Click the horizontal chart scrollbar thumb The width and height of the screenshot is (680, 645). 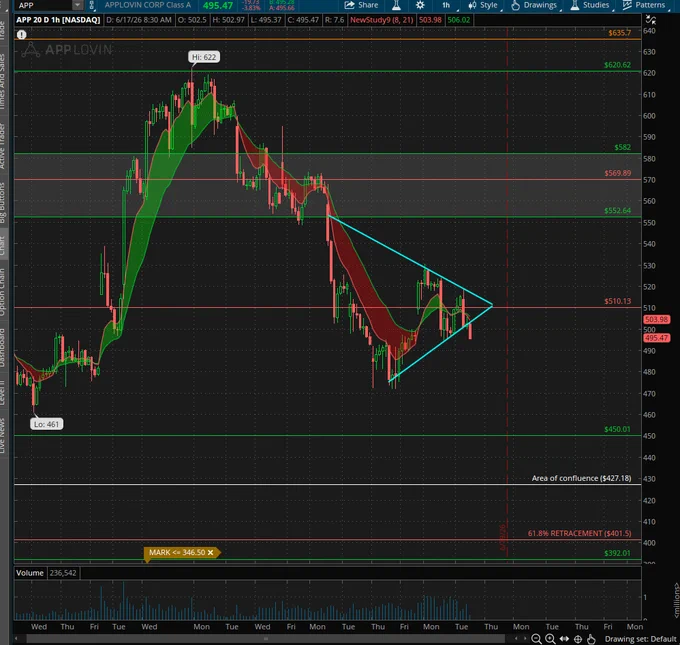click(x=265, y=638)
